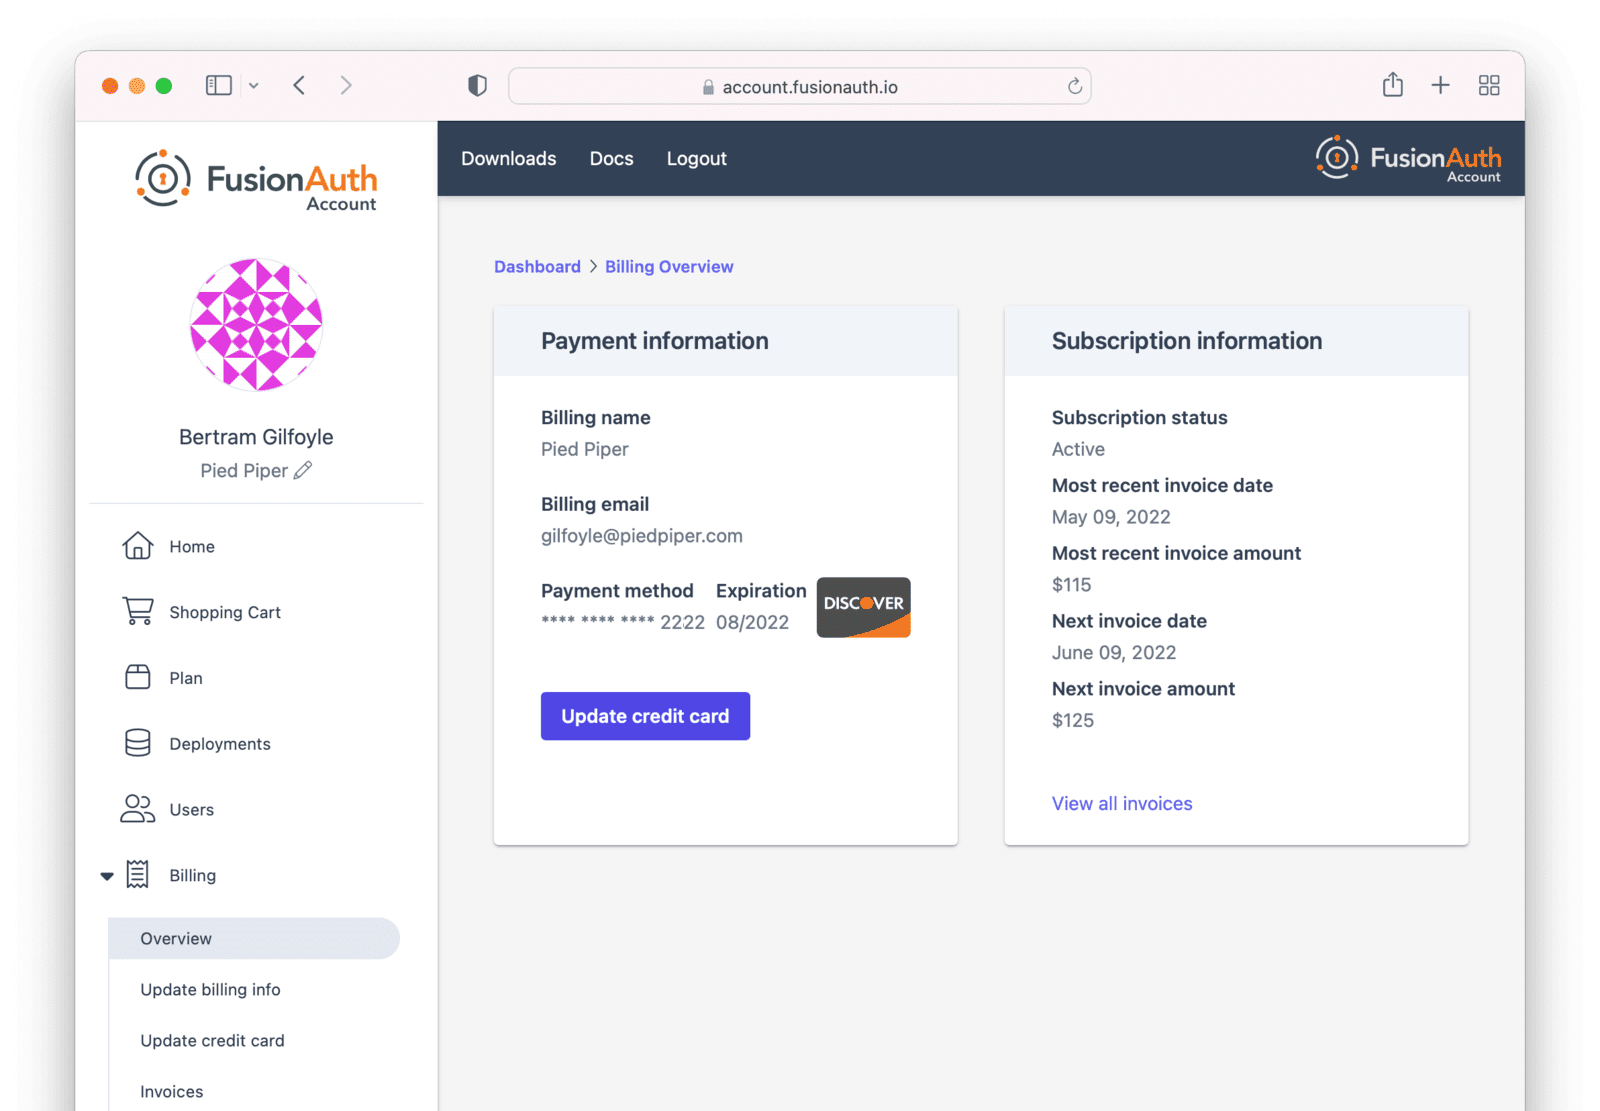Reload the page with refresh icon
1600x1111 pixels.
pos(1074,87)
